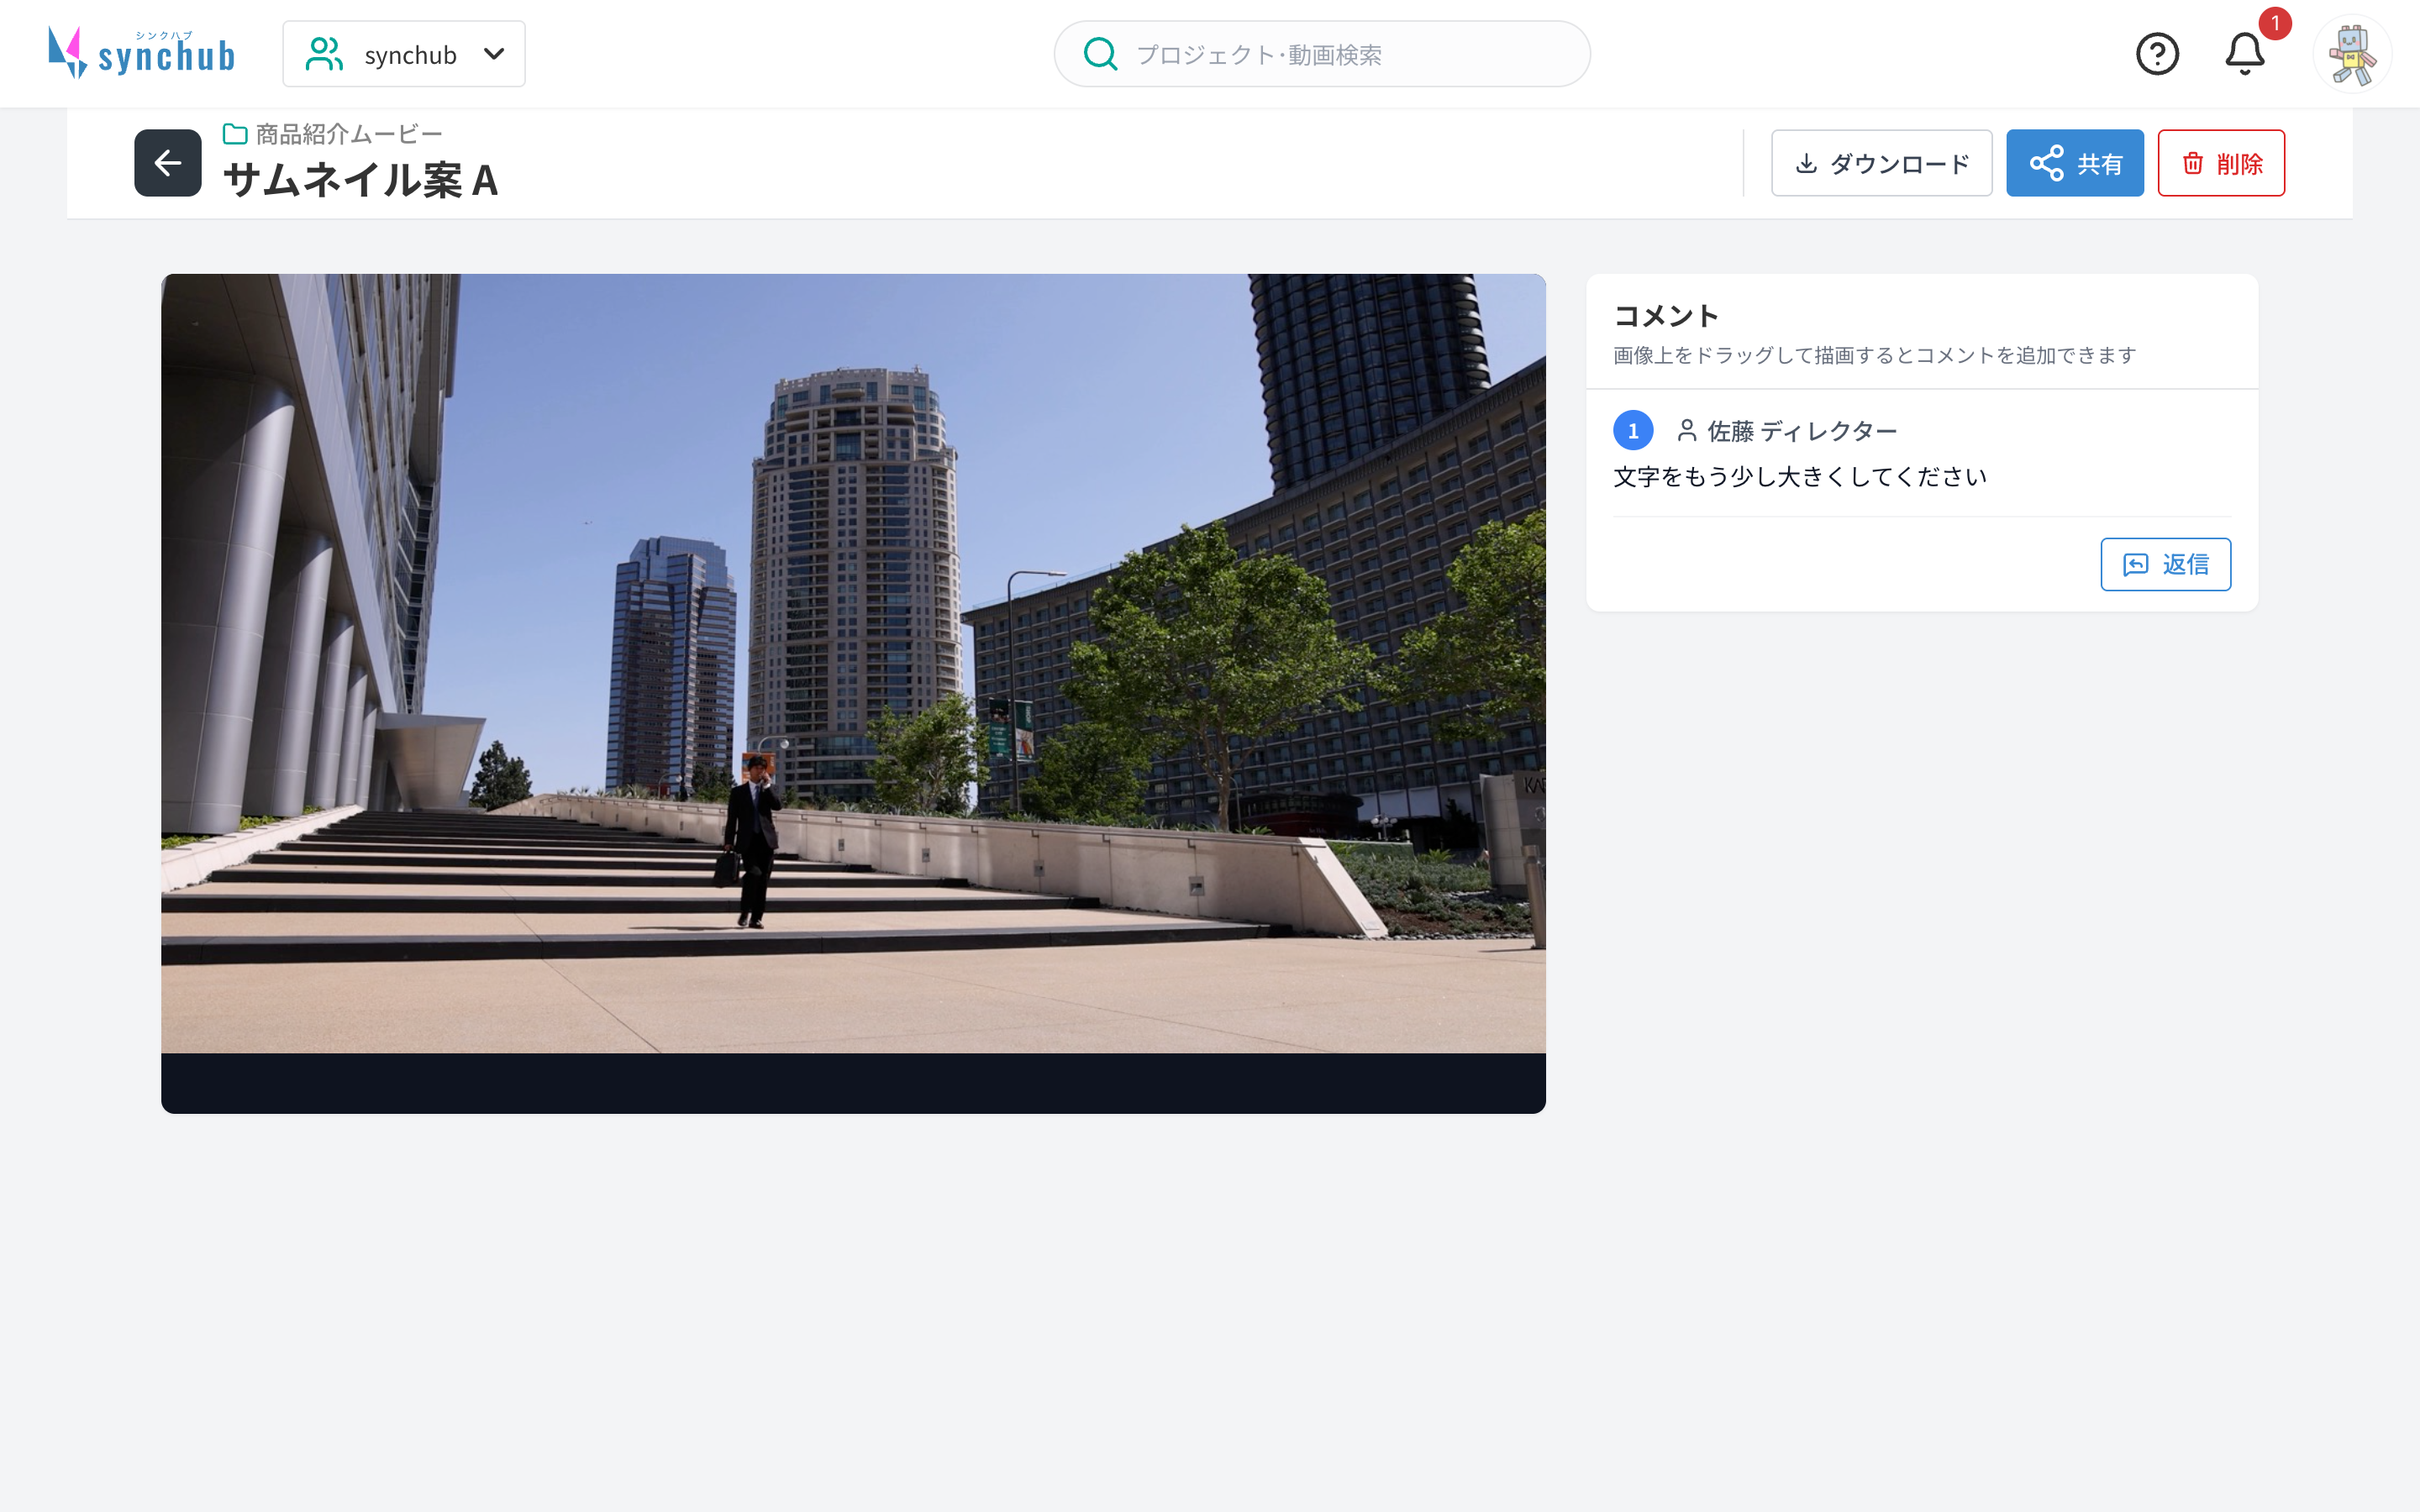
Task: Open the synchub team dropdown
Action: tap(404, 54)
